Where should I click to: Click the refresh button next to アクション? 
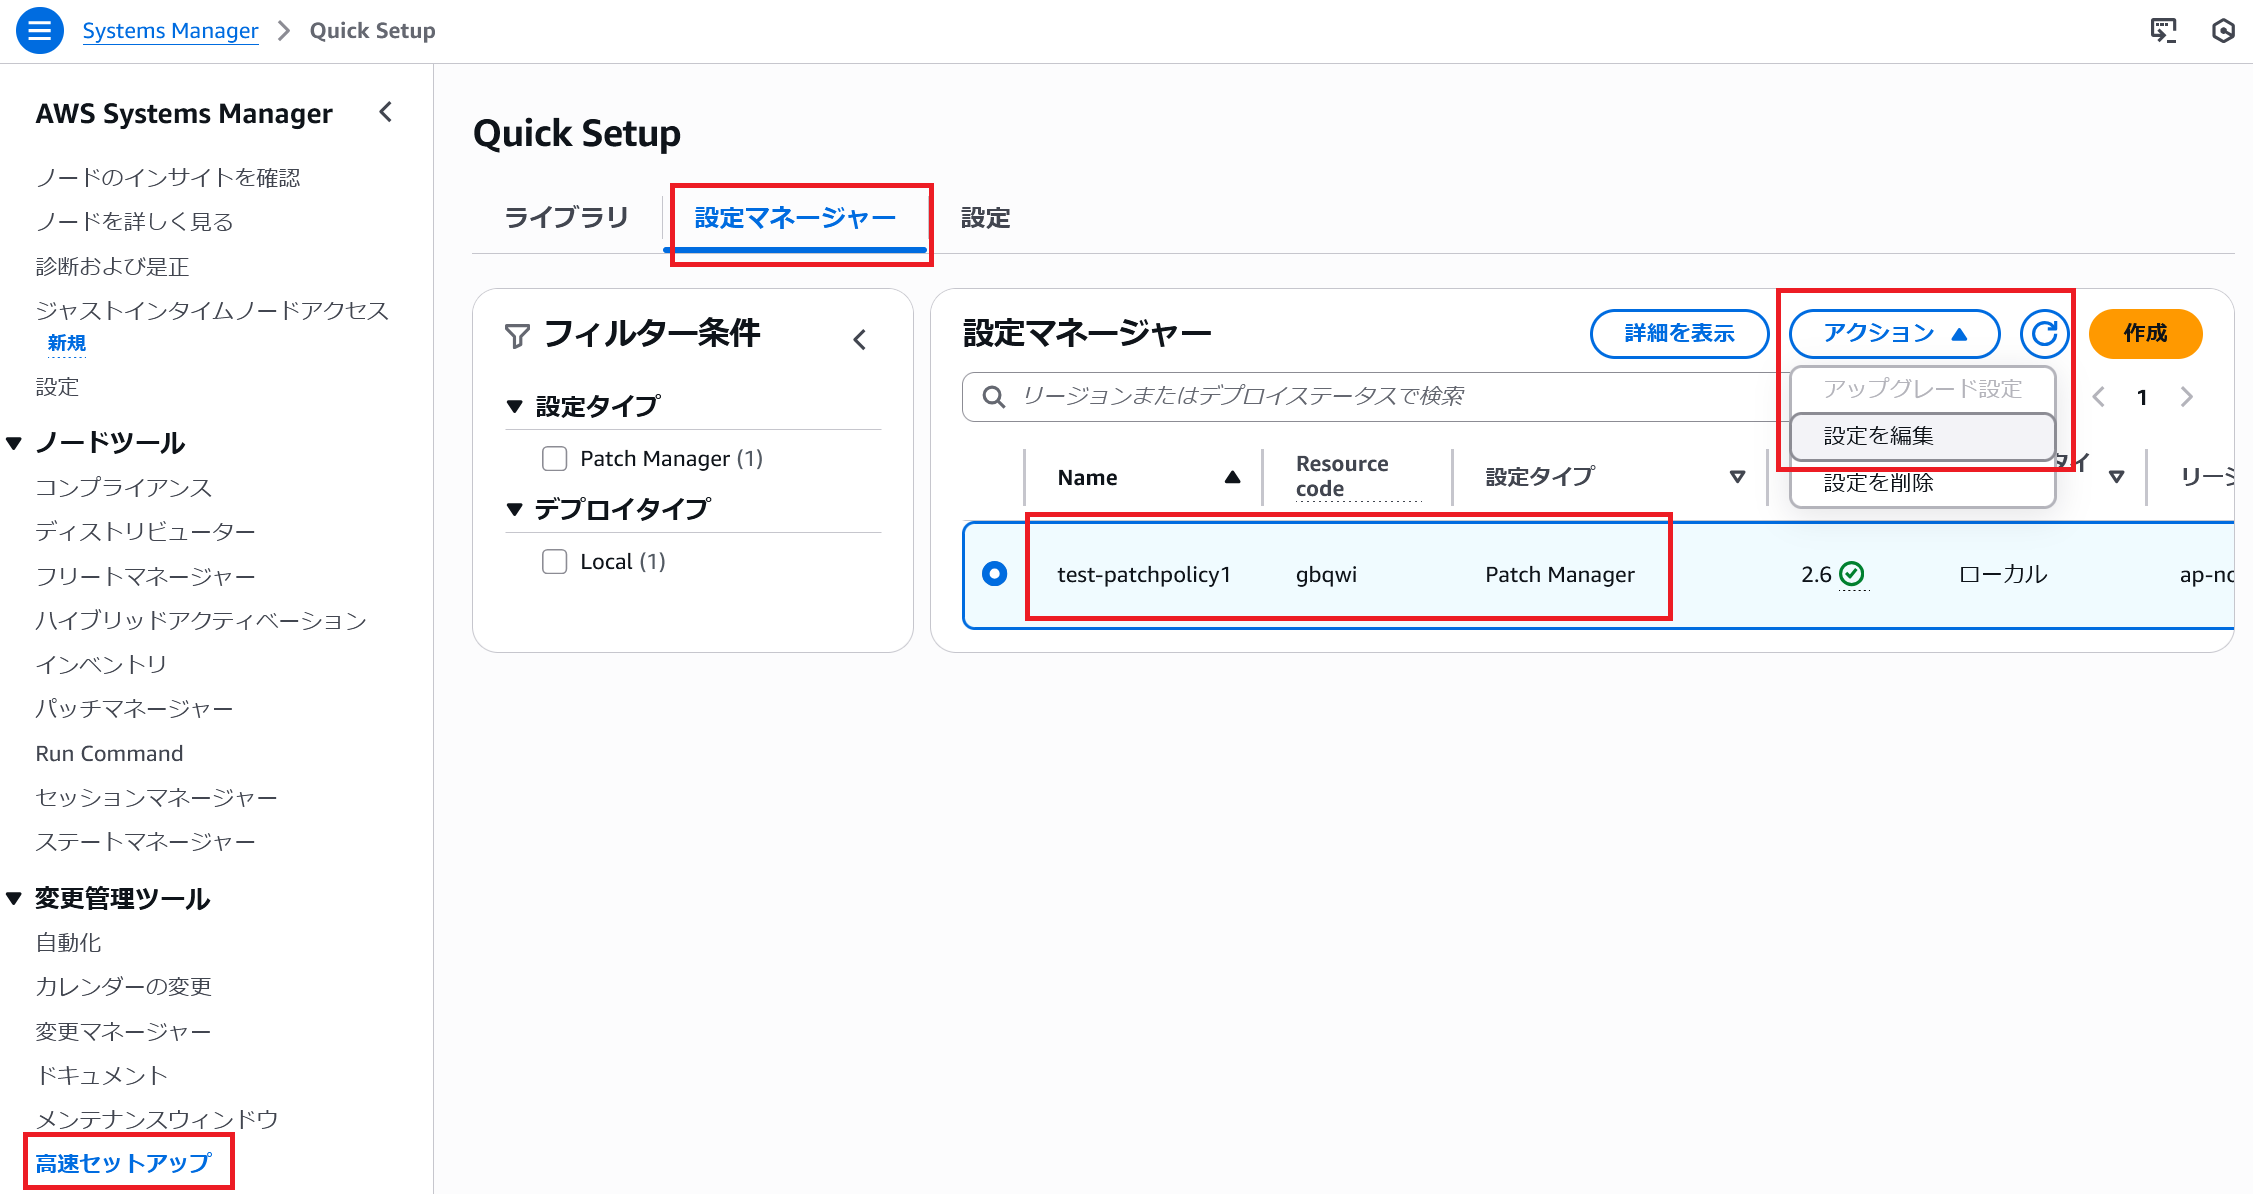(x=2044, y=334)
